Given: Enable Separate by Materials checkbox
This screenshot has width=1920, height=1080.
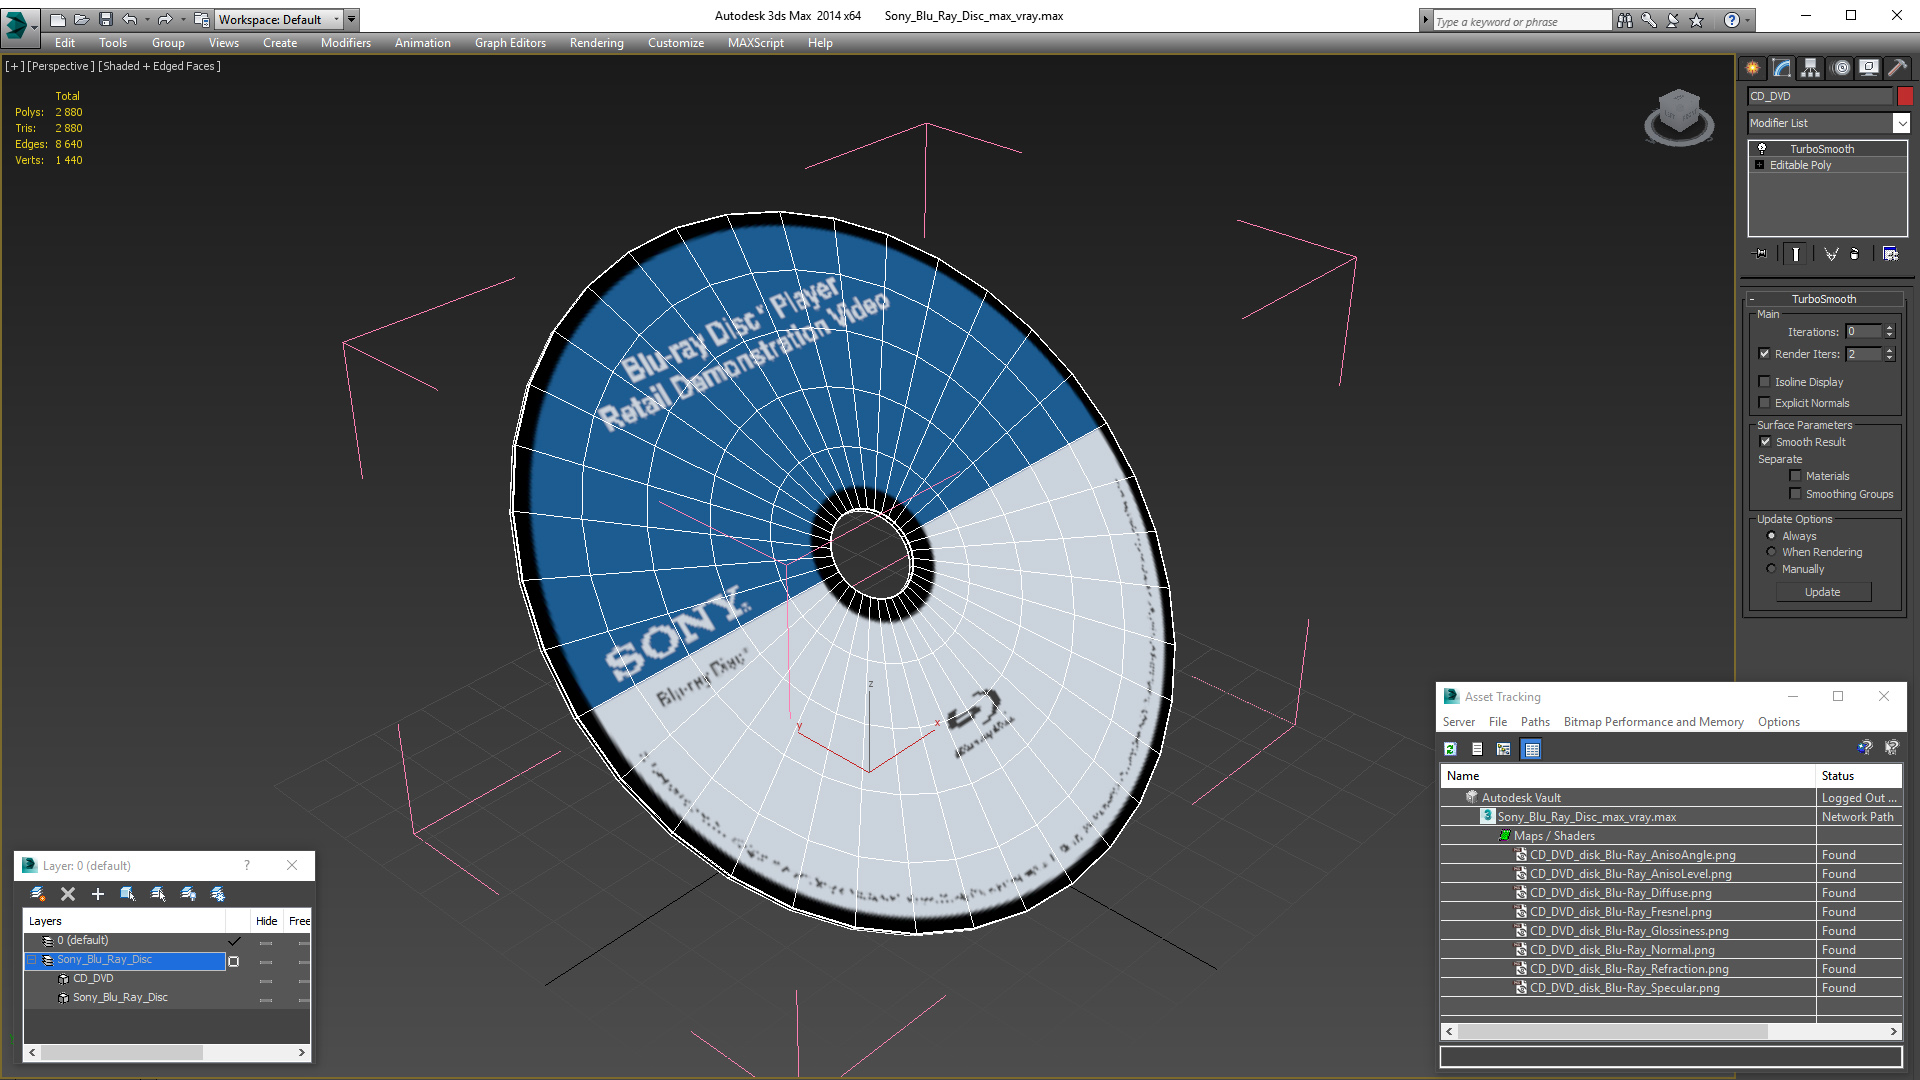Looking at the screenshot, I should tap(1795, 476).
